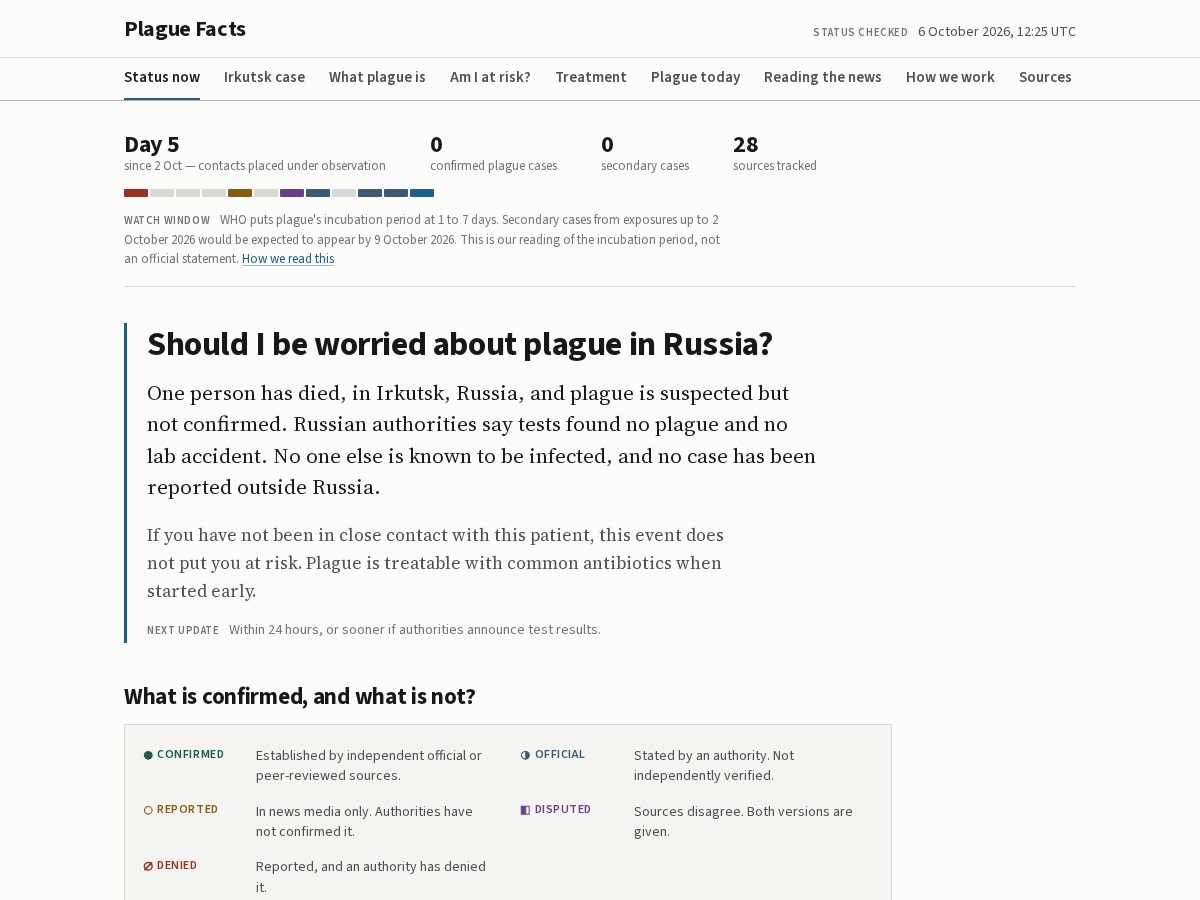1200x900 pixels.
Task: Open the Plague Facts site title
Action: coord(185,29)
